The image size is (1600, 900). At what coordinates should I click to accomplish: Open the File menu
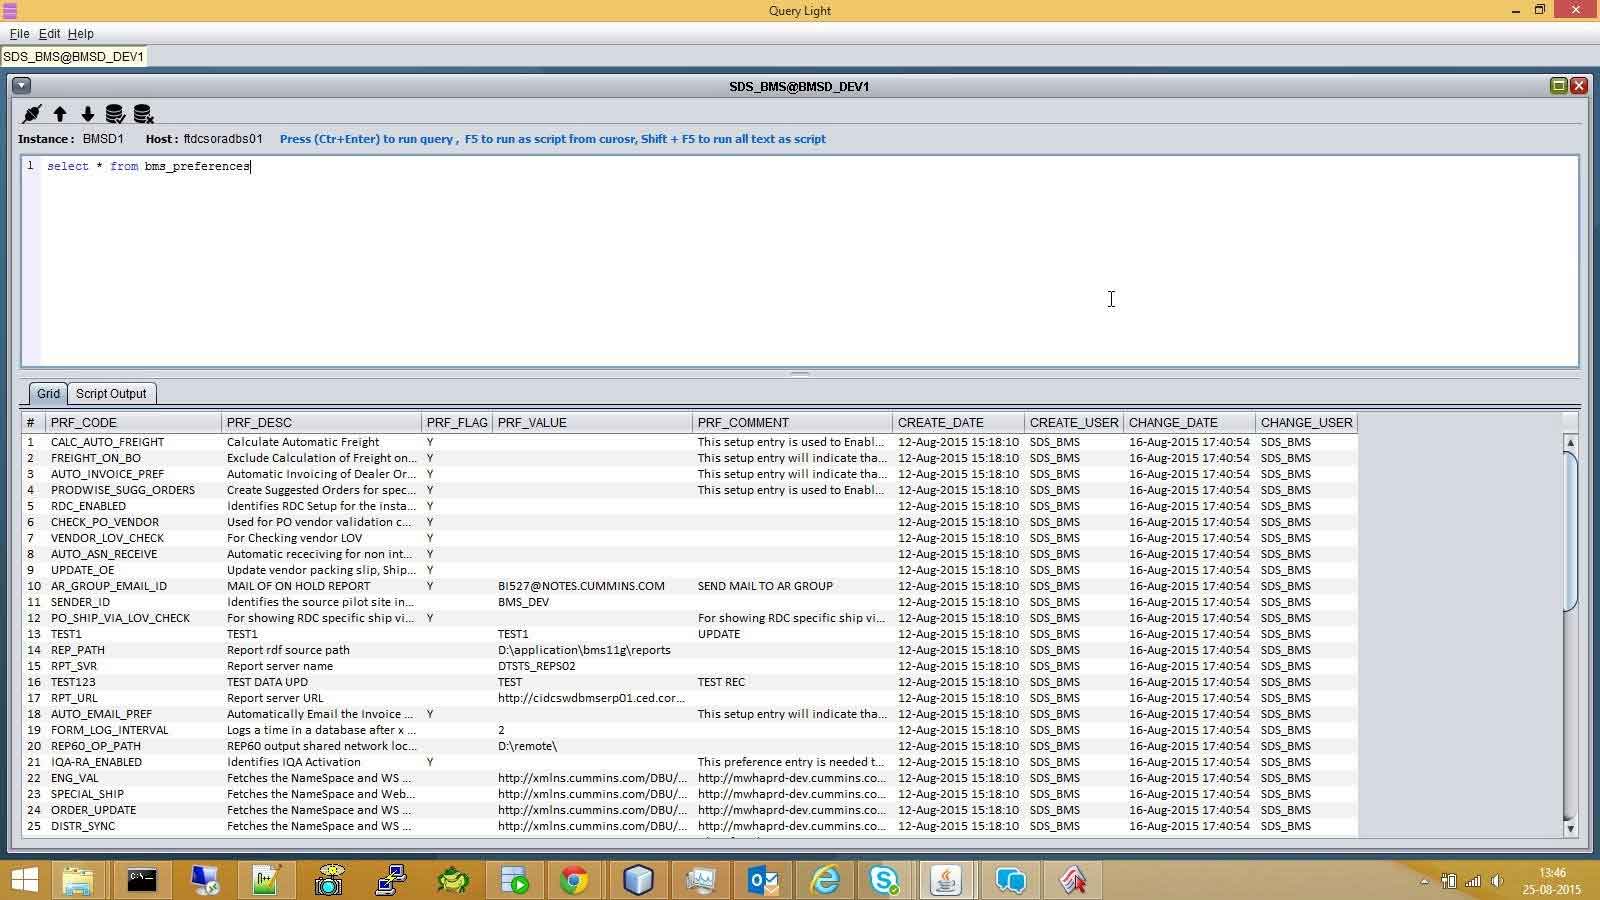click(x=19, y=33)
